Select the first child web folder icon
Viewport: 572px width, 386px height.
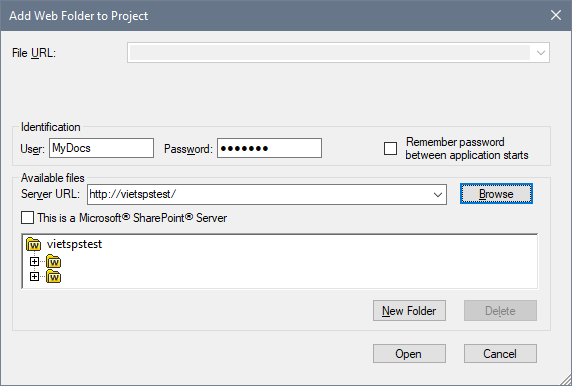click(x=54, y=261)
